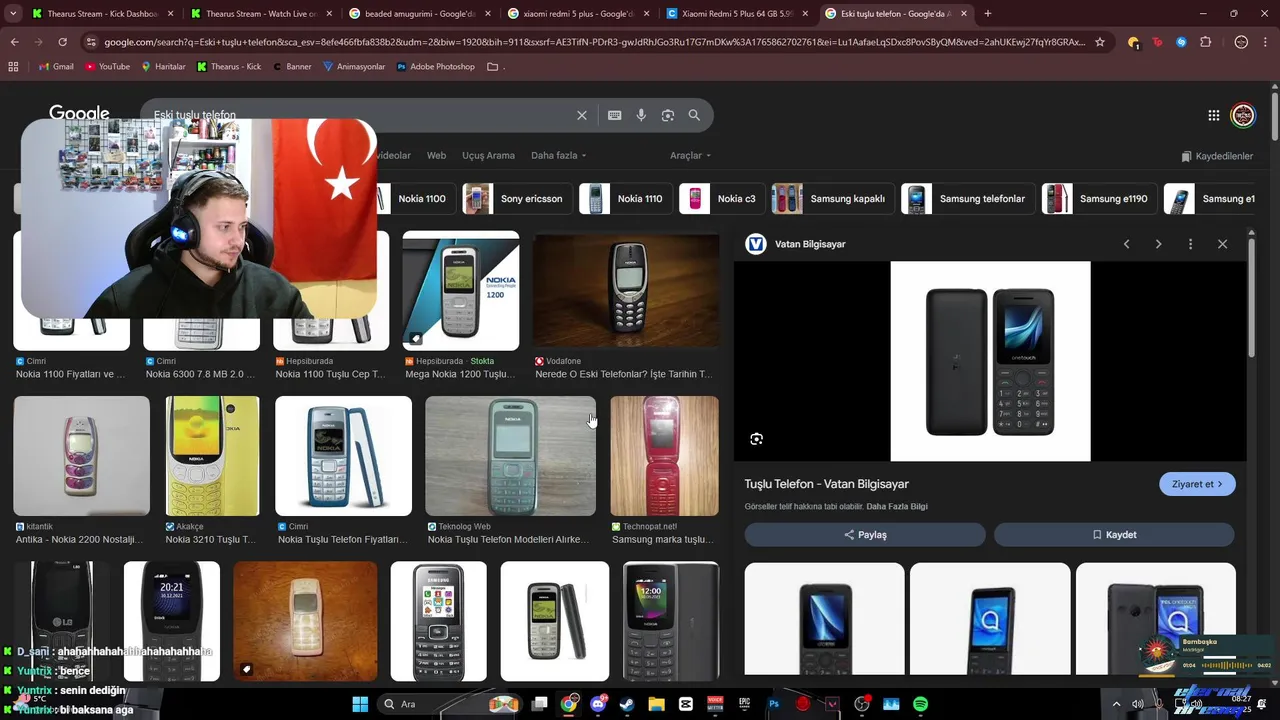
Task: Start voice search with the microphone icon
Action: (641, 115)
